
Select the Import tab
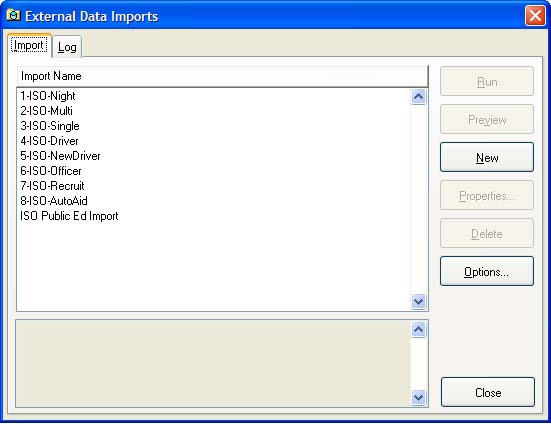(29, 45)
